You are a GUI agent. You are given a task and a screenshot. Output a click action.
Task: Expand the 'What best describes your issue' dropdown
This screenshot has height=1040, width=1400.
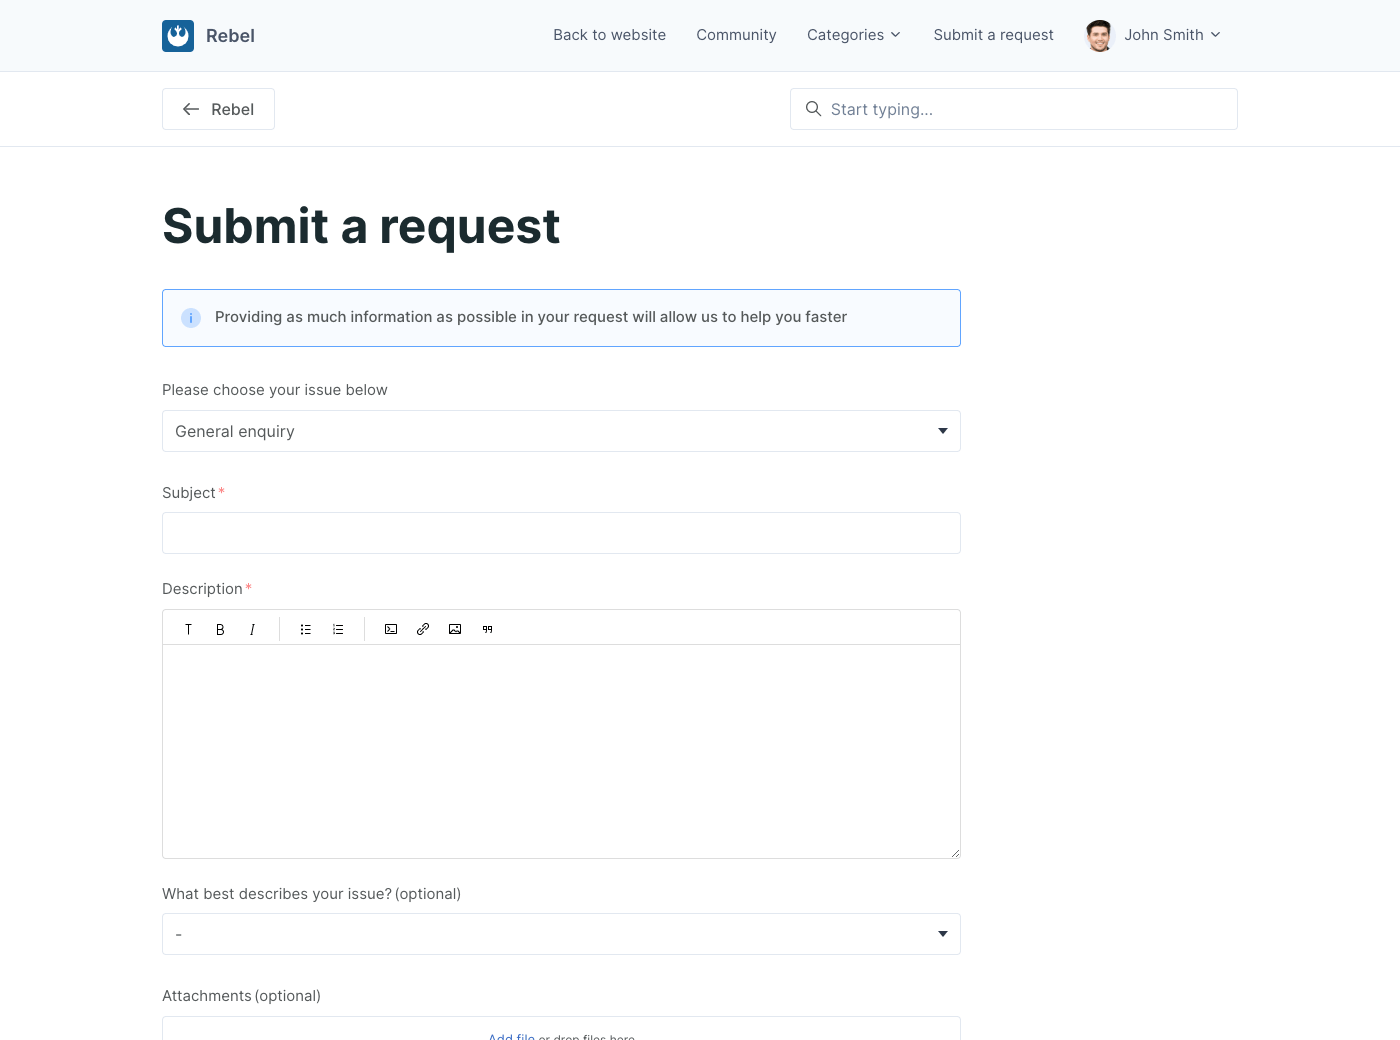coord(561,934)
